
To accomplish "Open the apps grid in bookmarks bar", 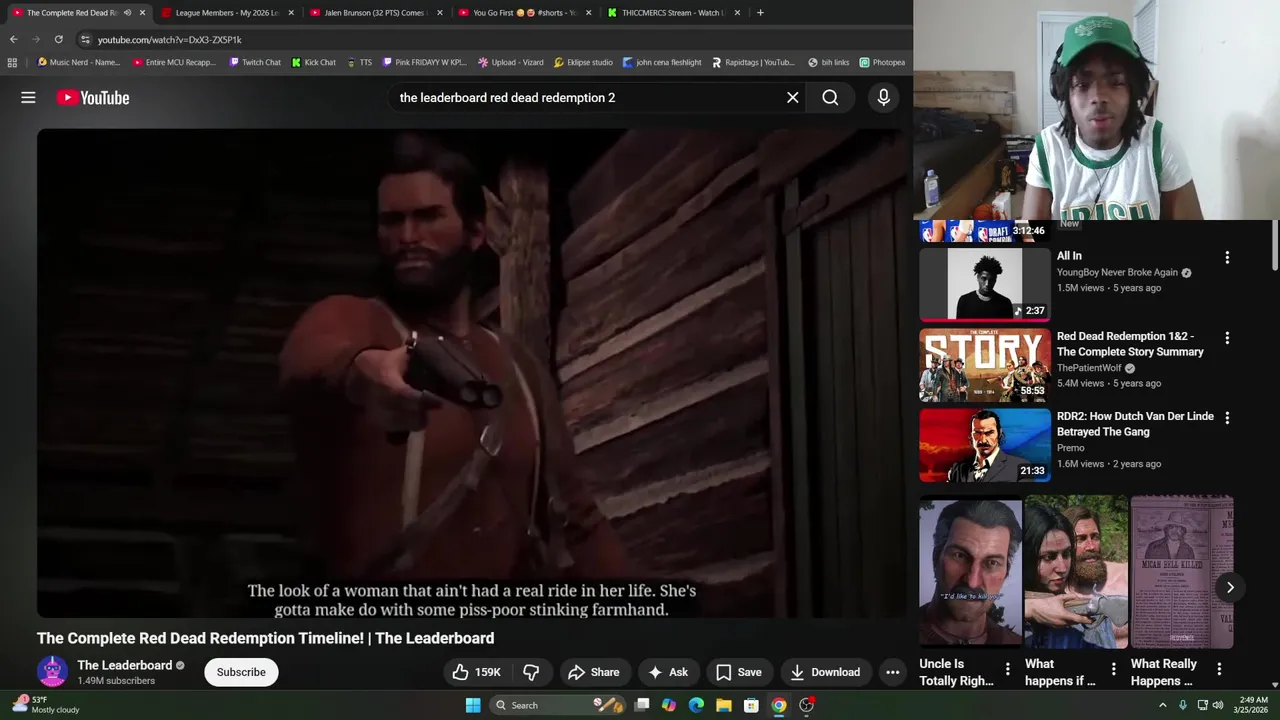I will pos(12,62).
